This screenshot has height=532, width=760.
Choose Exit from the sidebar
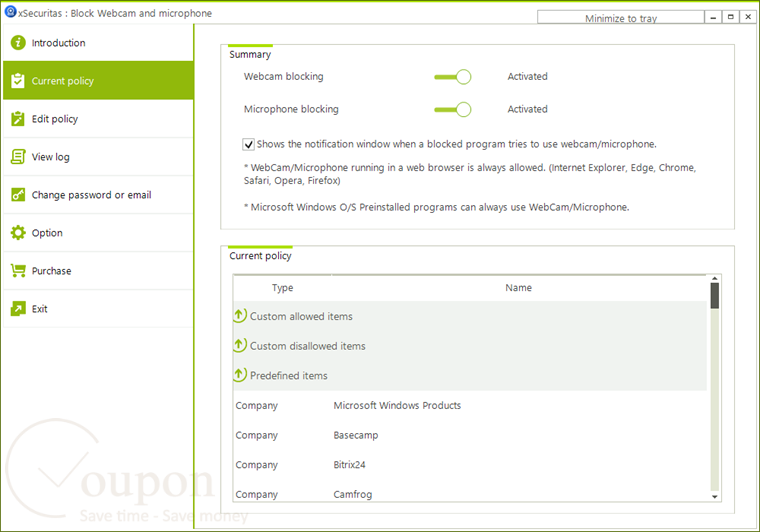[x=98, y=309]
